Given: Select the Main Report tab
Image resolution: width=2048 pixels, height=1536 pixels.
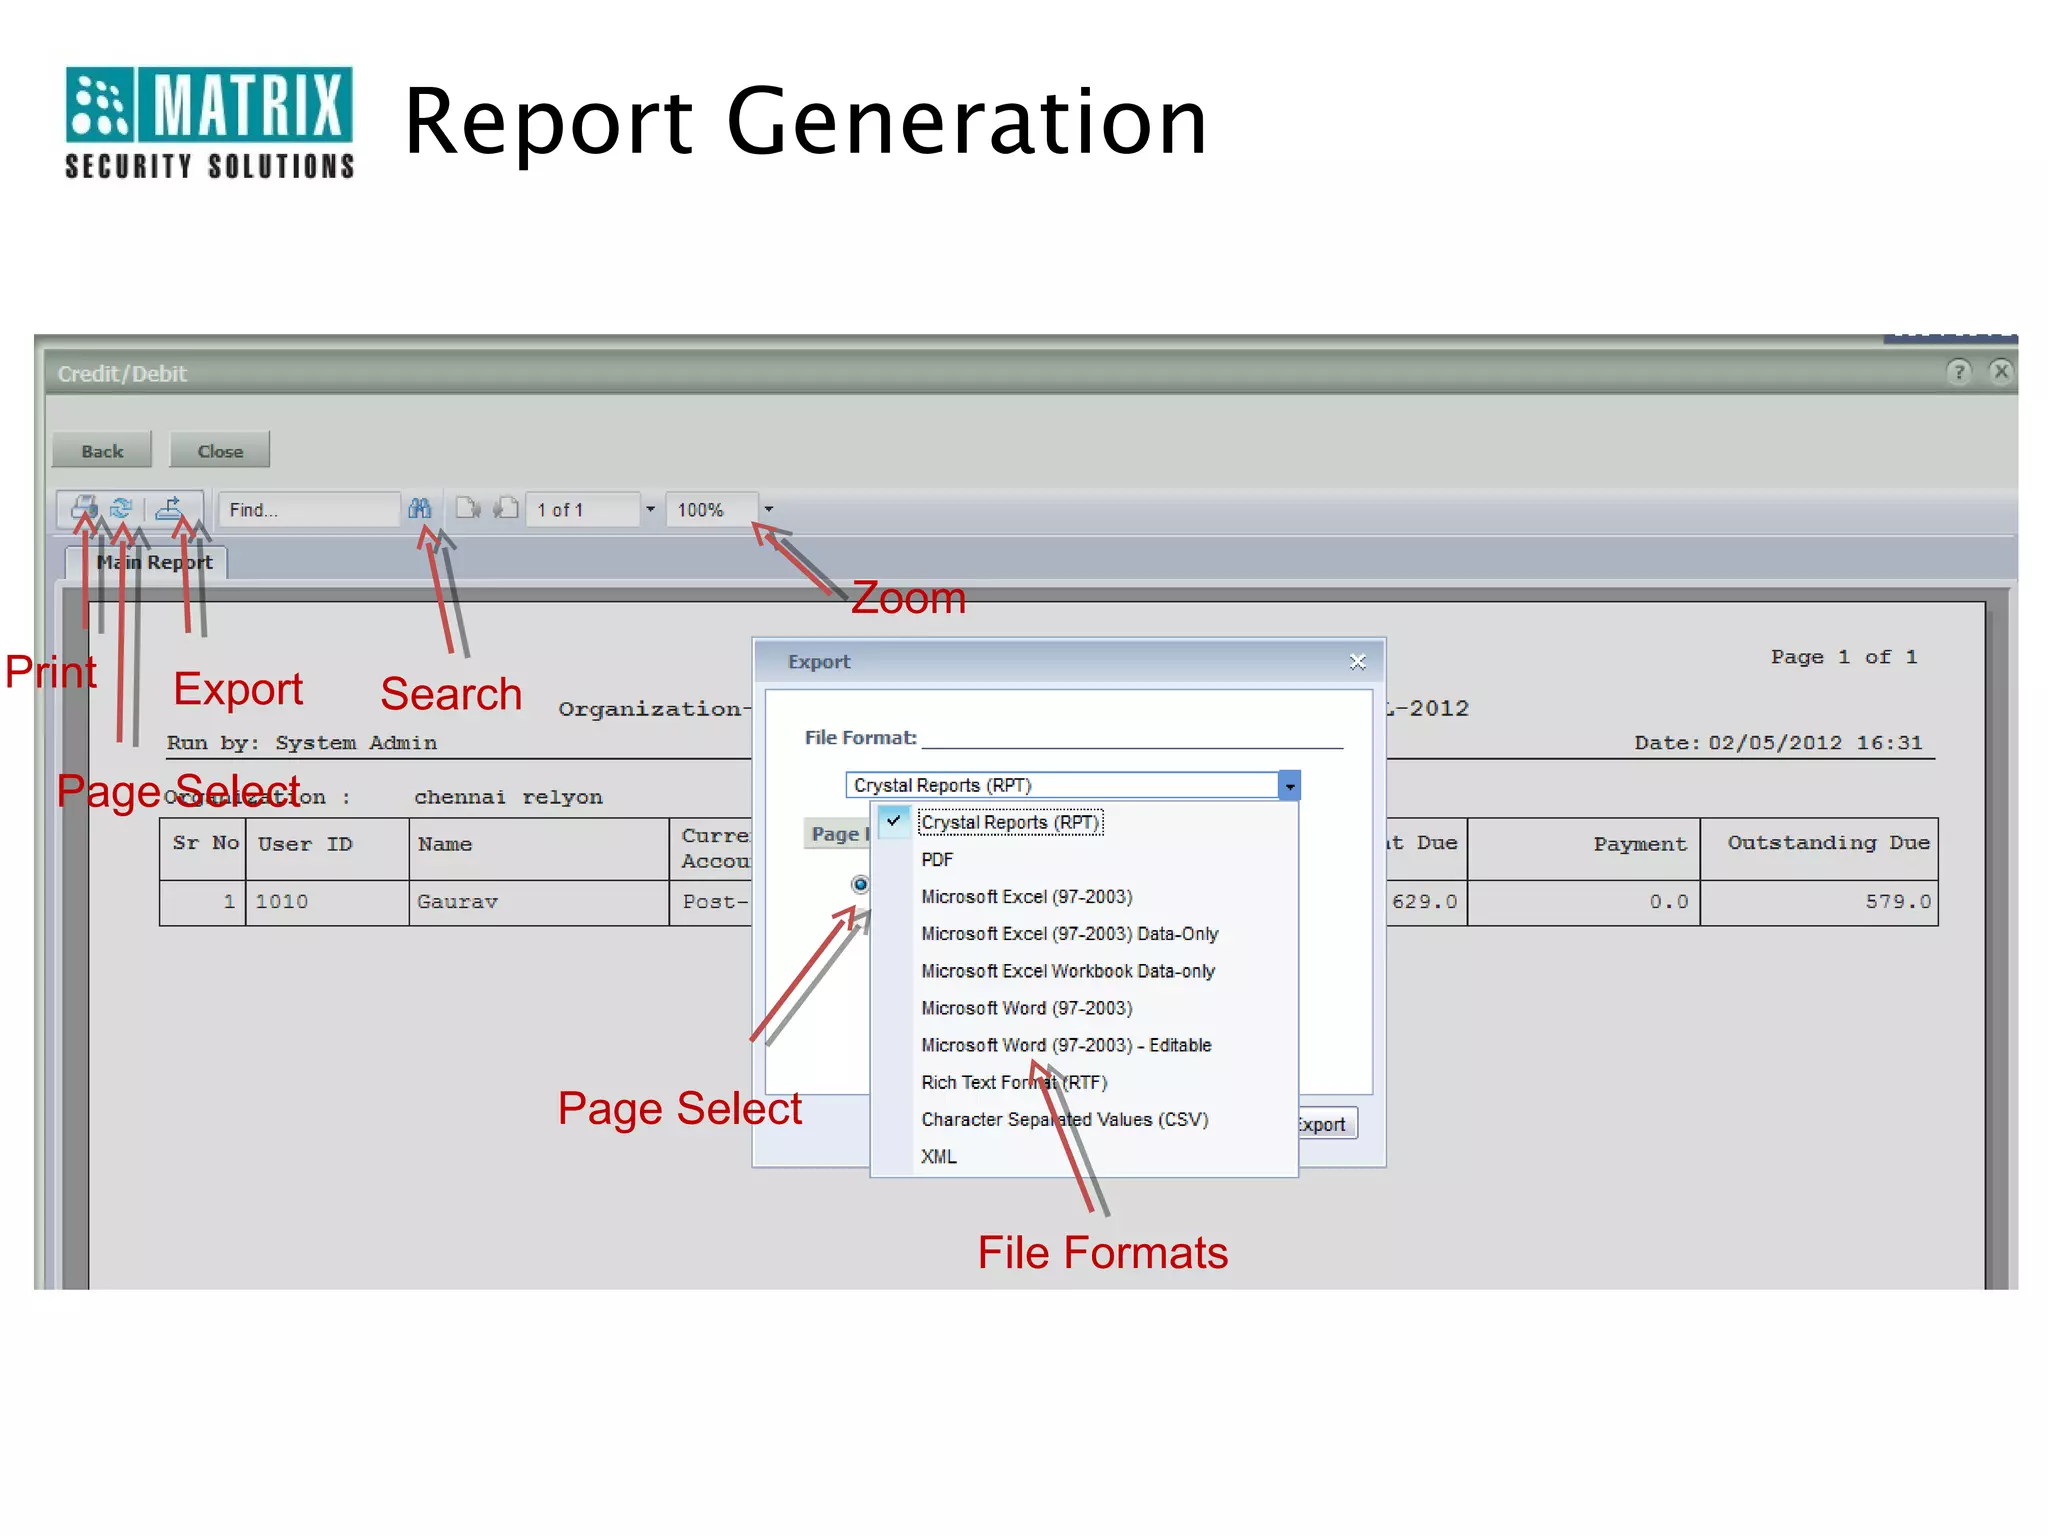Looking at the screenshot, I should (x=148, y=562).
